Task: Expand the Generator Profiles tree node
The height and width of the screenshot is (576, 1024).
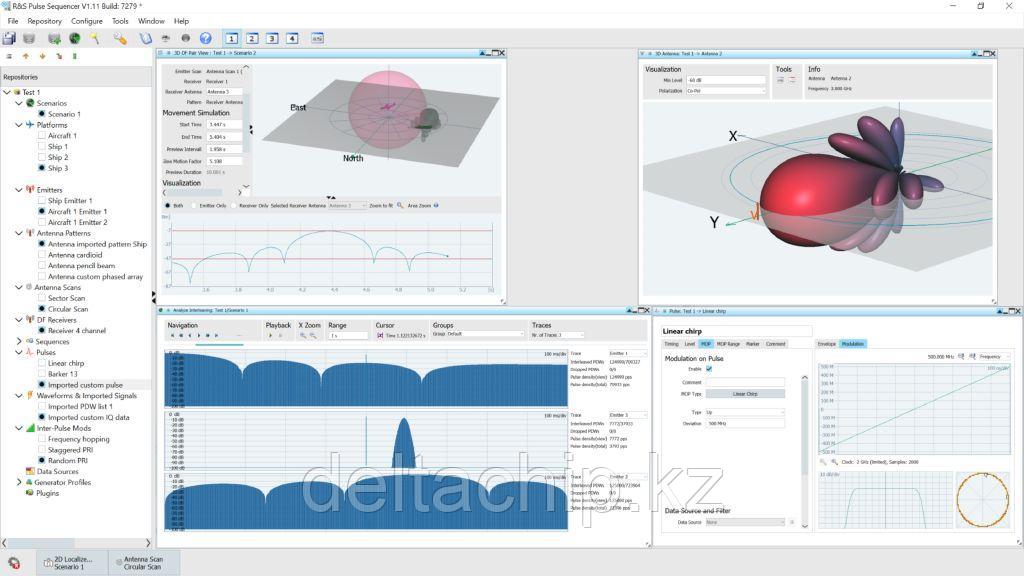Action: [19, 482]
